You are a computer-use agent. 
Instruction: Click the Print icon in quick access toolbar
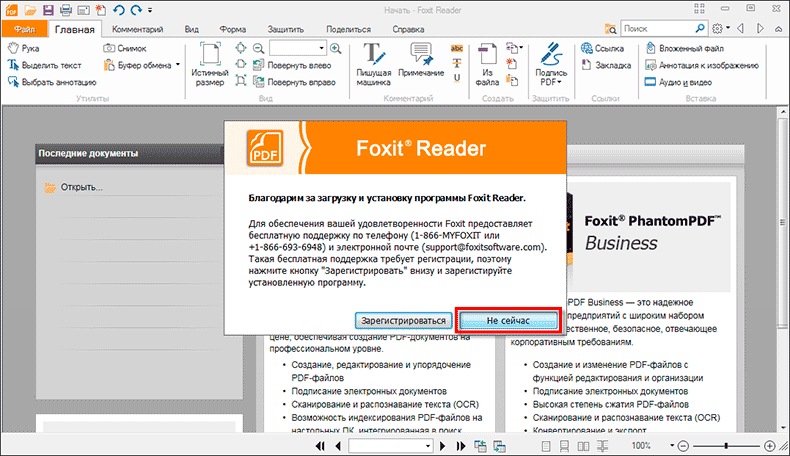(65, 10)
